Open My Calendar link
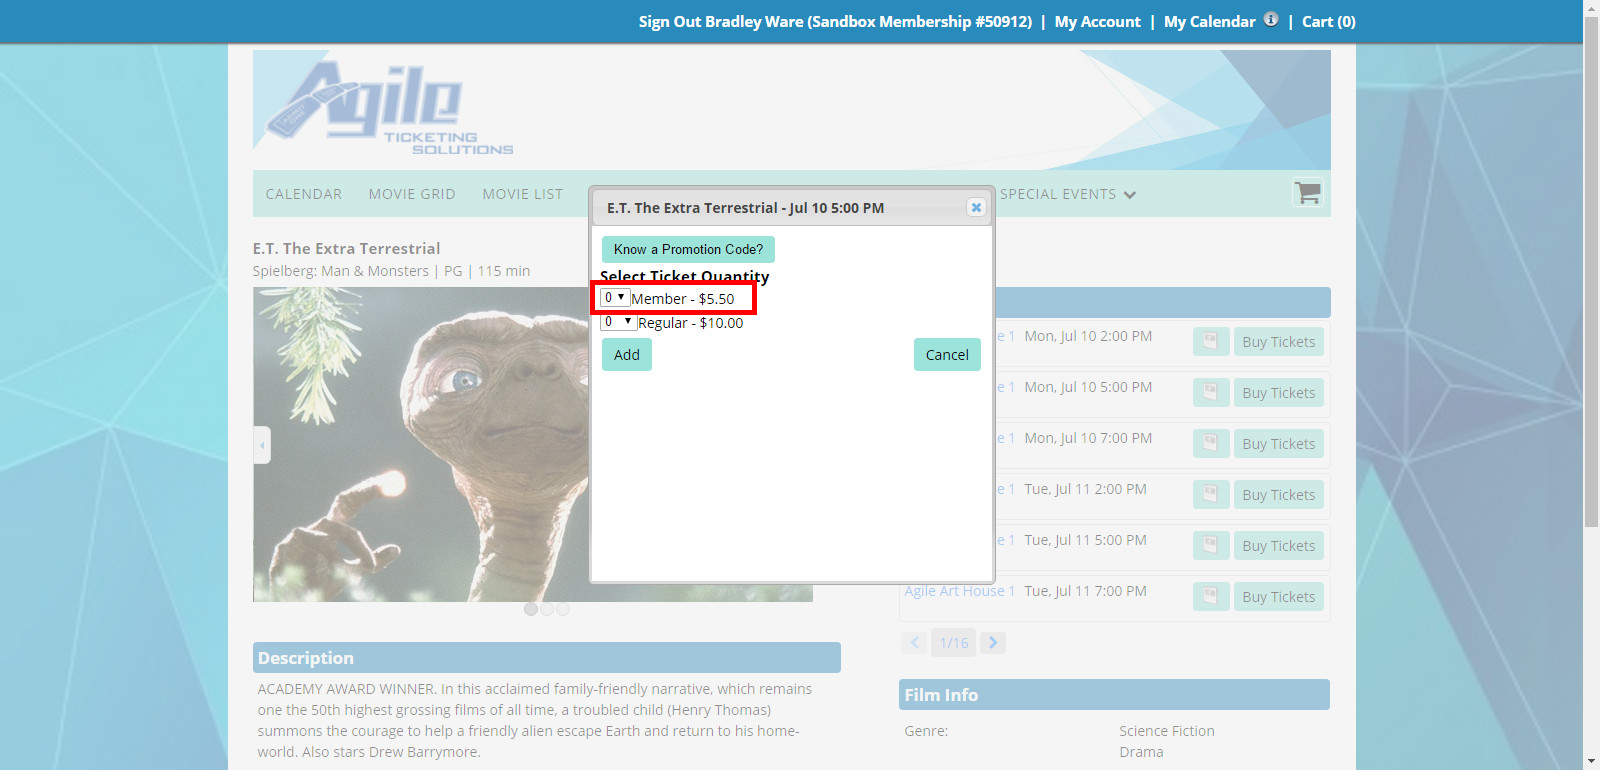The height and width of the screenshot is (770, 1600). 1209,21
